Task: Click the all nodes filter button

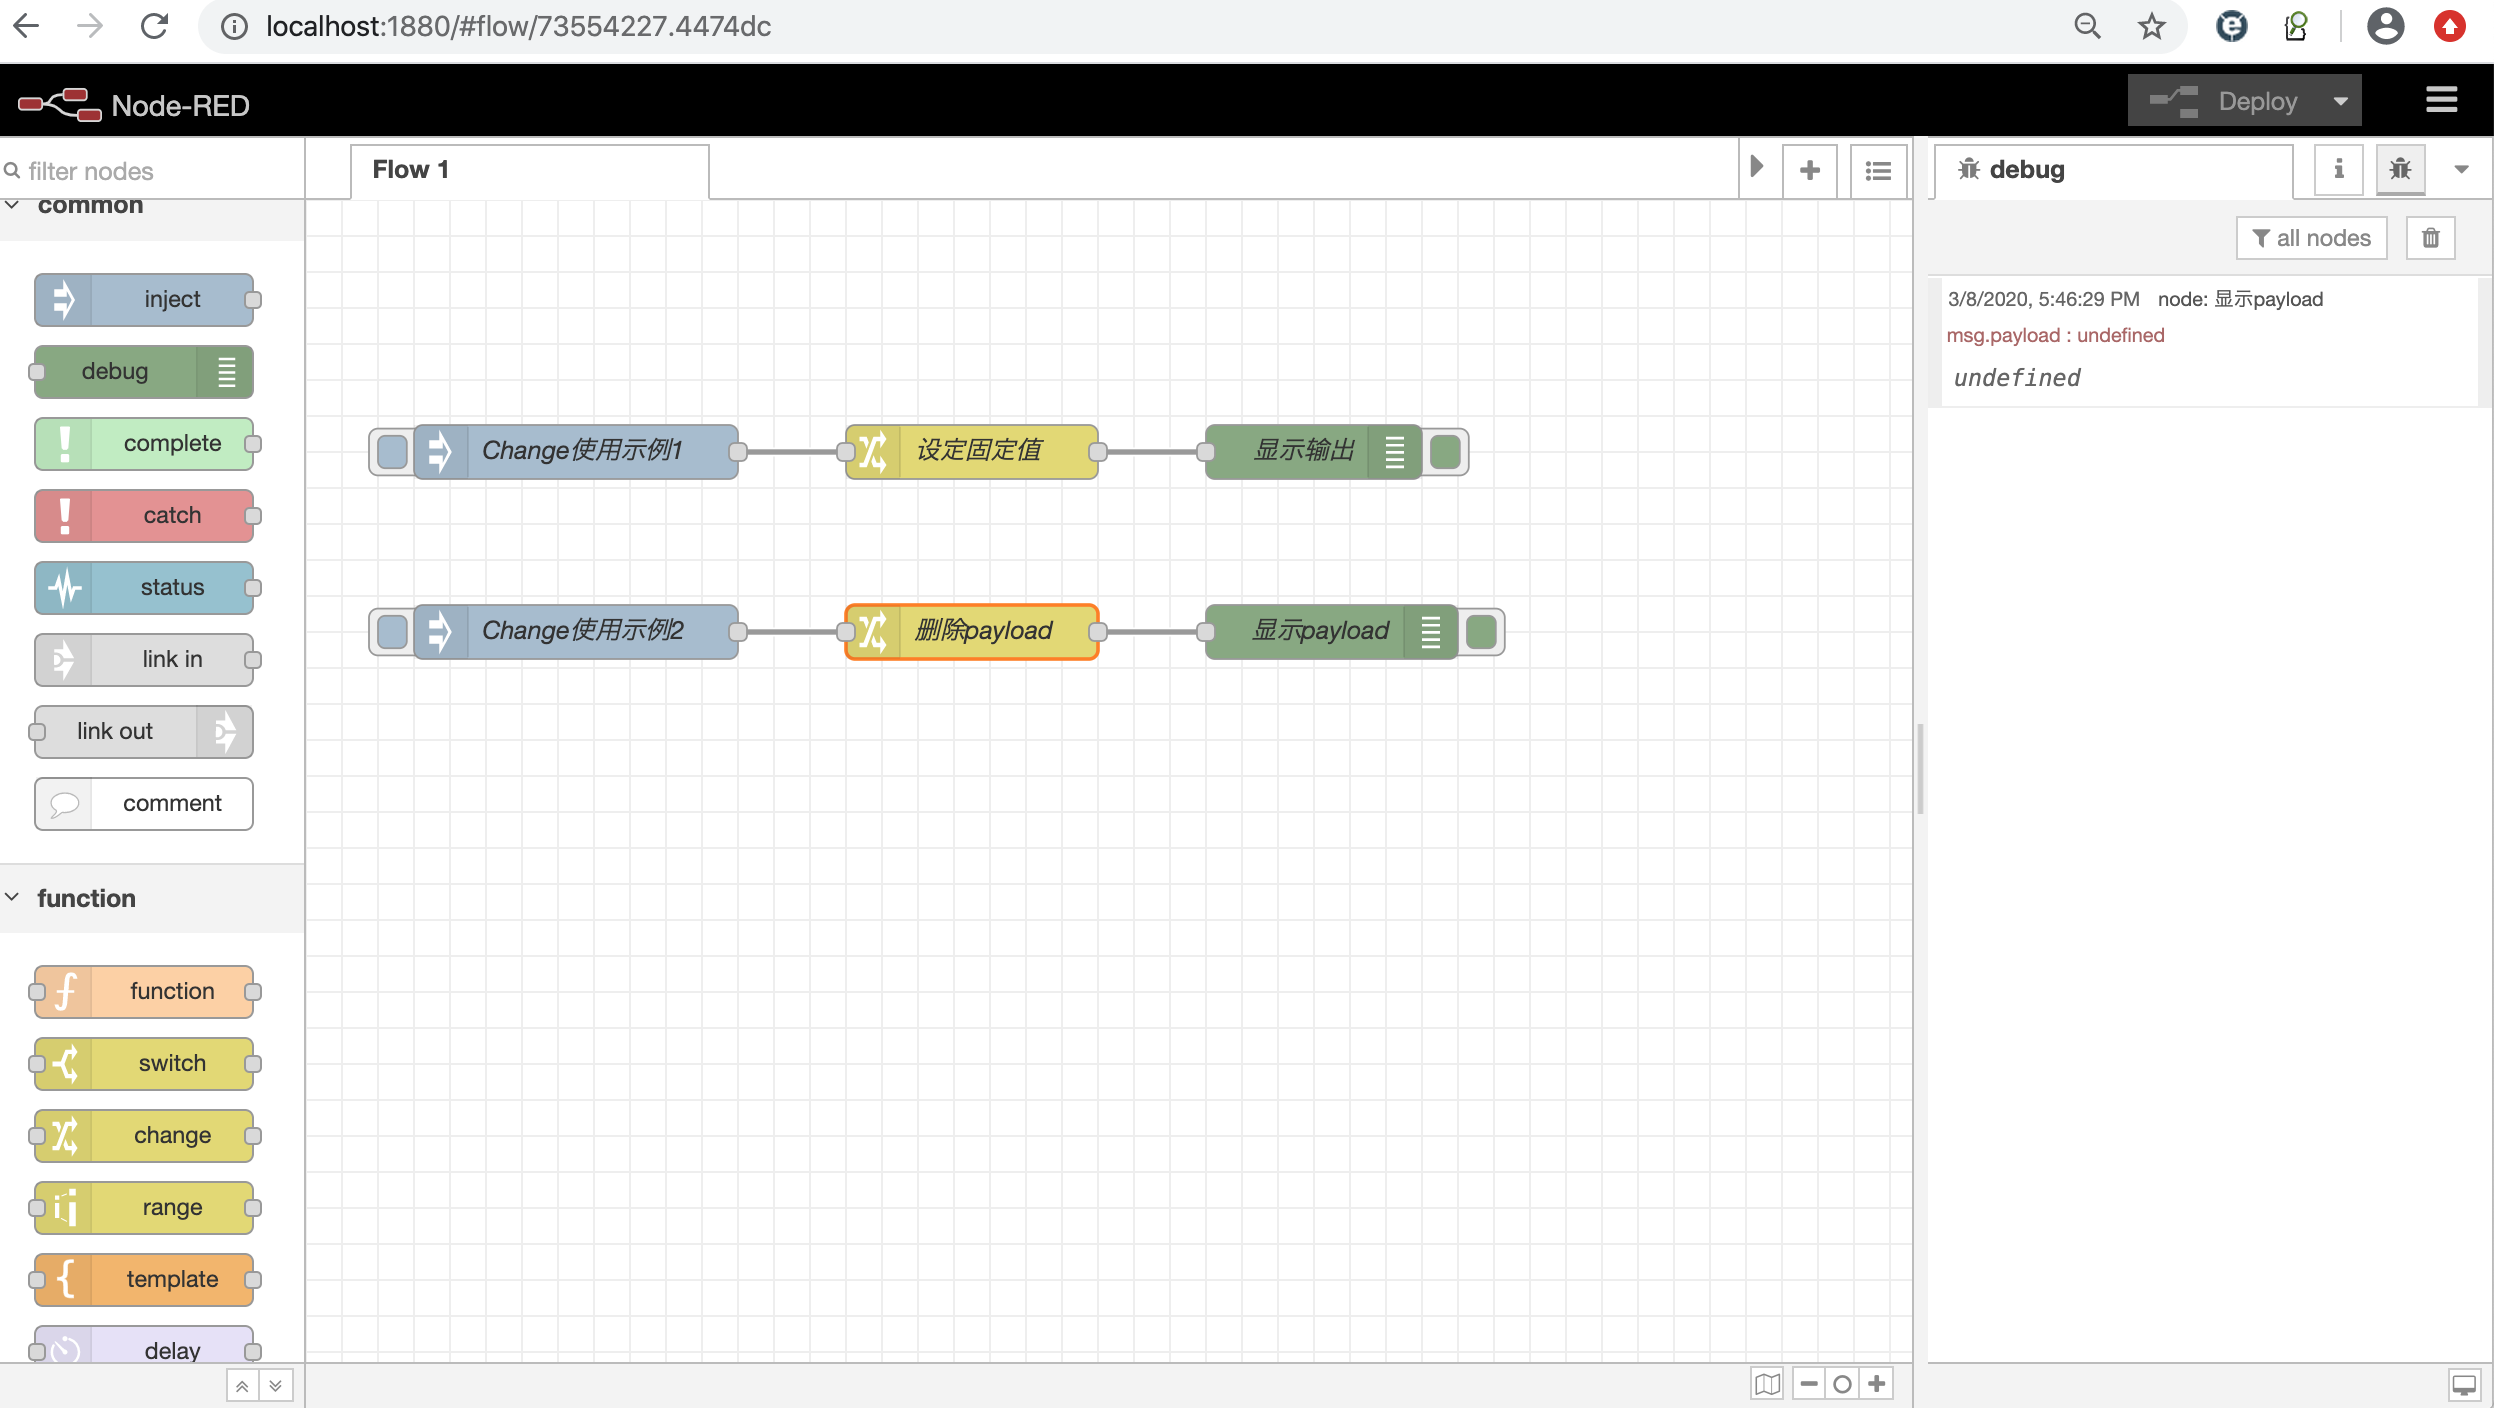Action: click(2311, 238)
